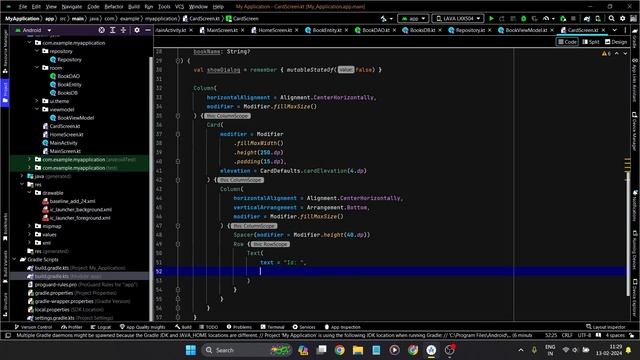Click UTF-8 encoding in status bar
The image size is (640, 360).
click(x=584, y=335)
